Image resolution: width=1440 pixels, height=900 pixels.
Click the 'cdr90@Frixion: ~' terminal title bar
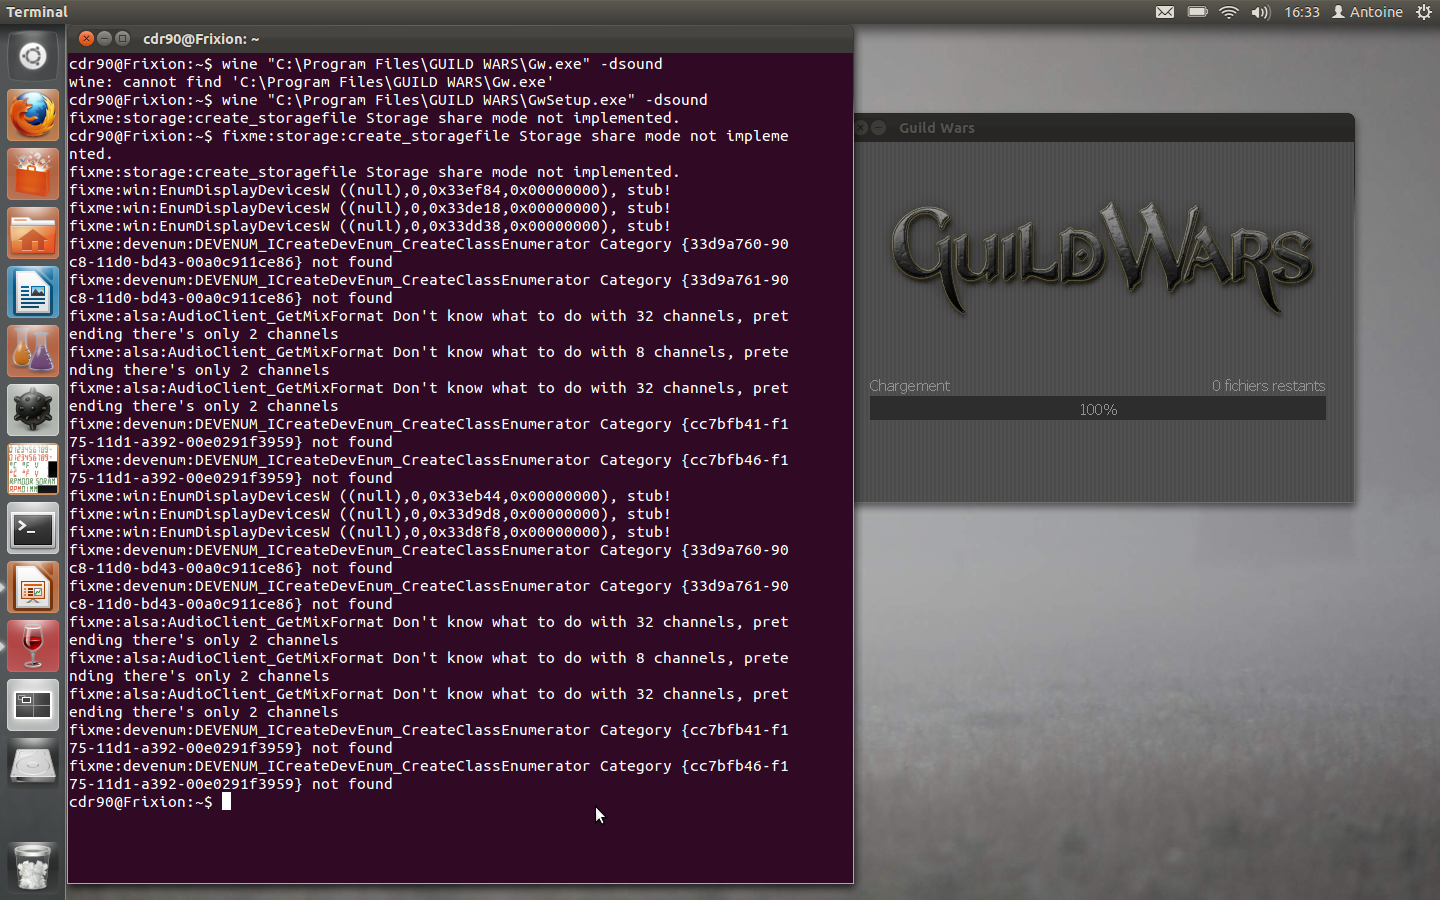[x=460, y=39]
